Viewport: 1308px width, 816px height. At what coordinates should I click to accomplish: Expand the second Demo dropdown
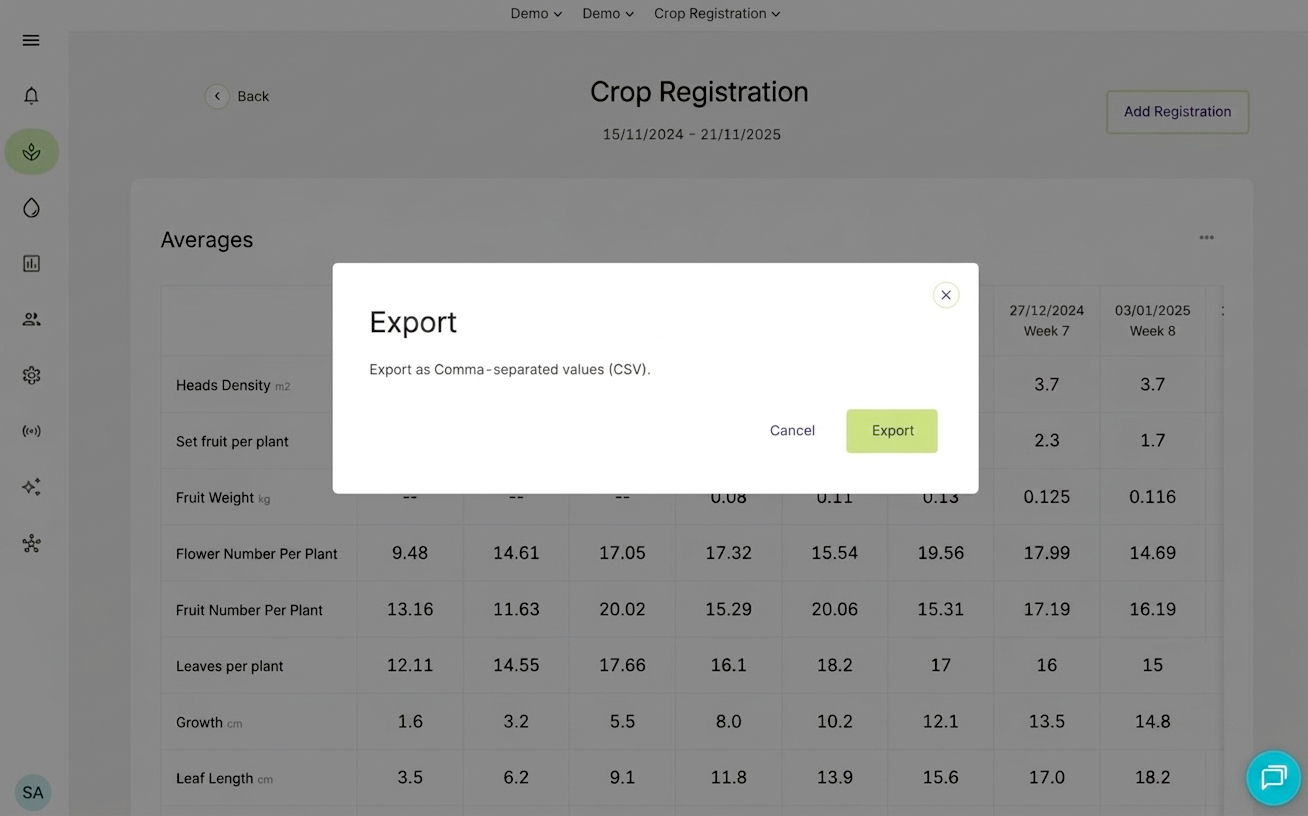pyautogui.click(x=608, y=13)
